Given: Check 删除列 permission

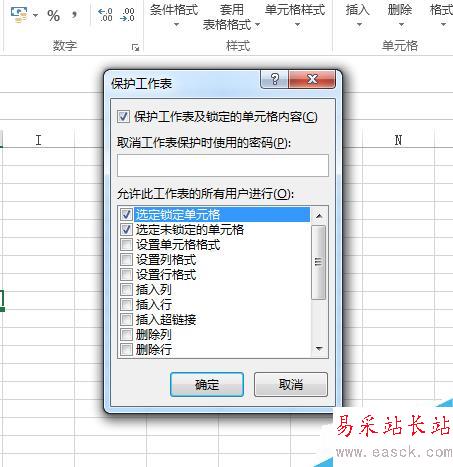Looking at the screenshot, I should click(x=126, y=334).
